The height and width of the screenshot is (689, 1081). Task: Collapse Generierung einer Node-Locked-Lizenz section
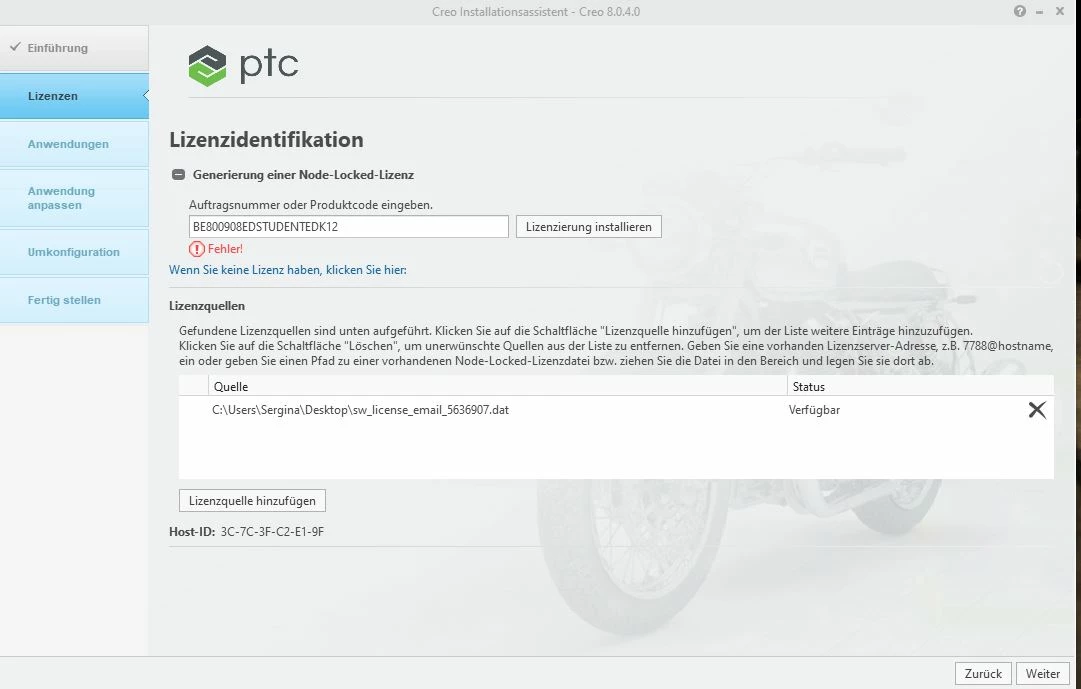point(178,174)
